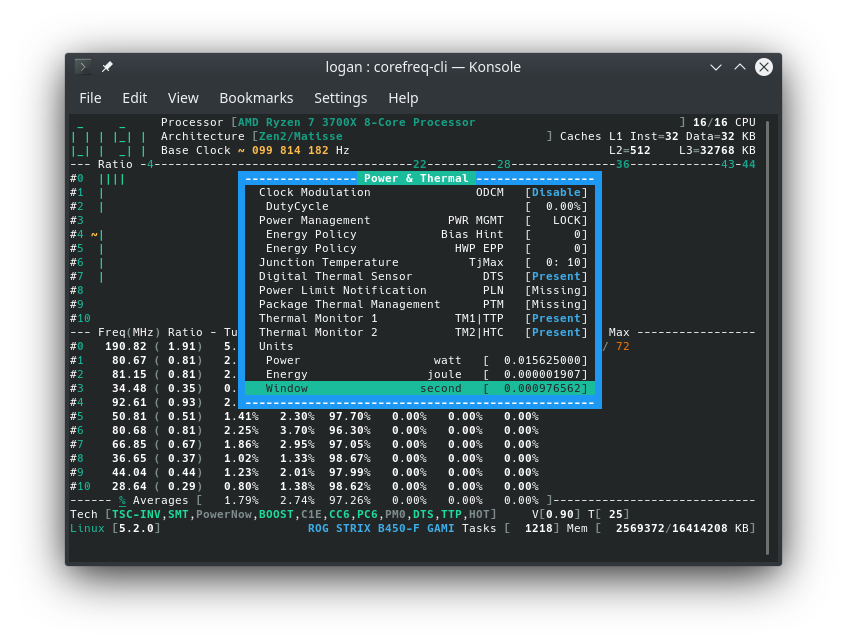The image size is (847, 643).
Task: Open the File menu
Action: click(x=90, y=98)
